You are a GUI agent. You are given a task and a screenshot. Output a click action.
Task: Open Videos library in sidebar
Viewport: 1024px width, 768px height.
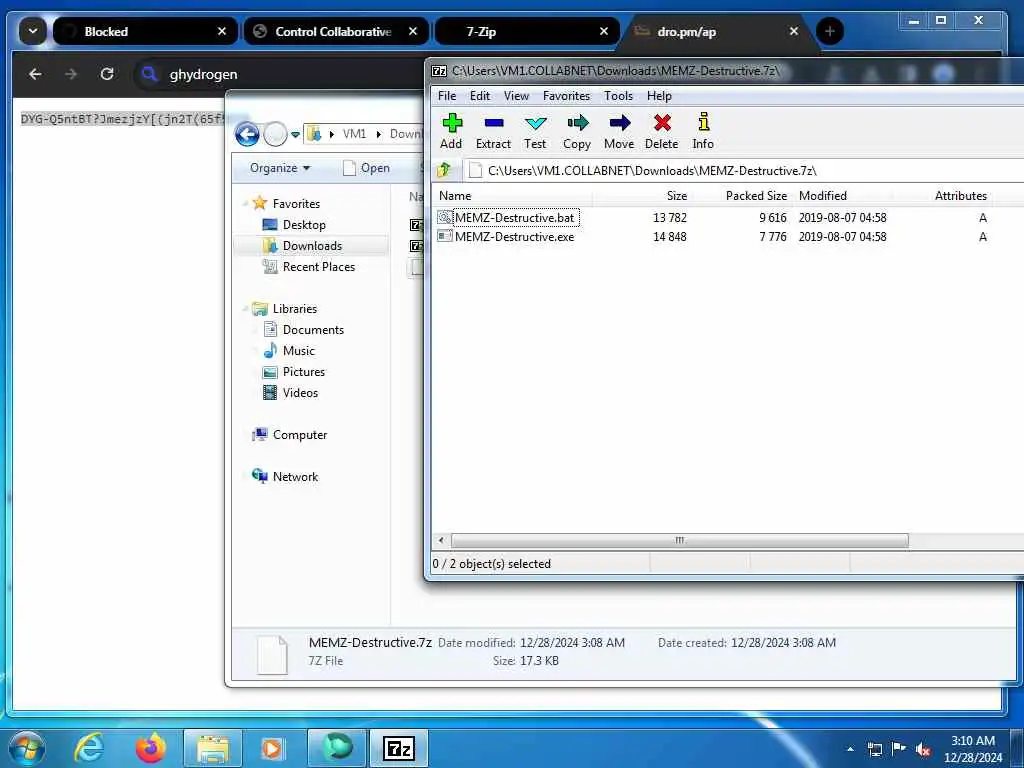300,392
